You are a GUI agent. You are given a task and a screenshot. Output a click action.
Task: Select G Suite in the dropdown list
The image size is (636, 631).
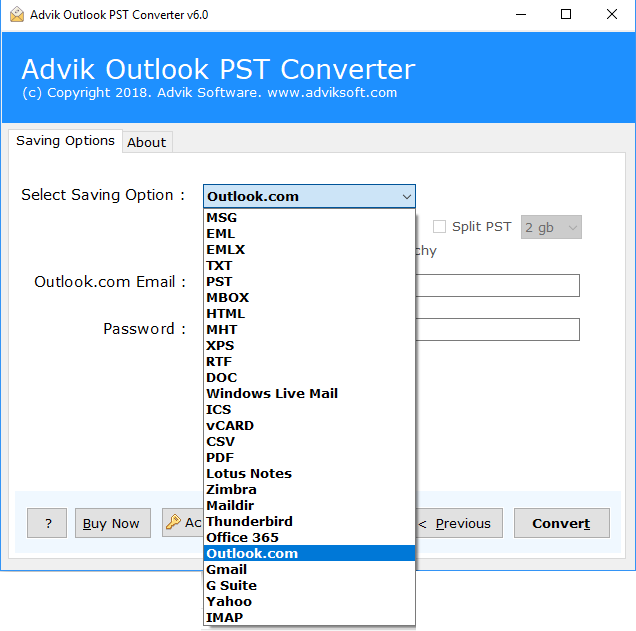(309, 586)
